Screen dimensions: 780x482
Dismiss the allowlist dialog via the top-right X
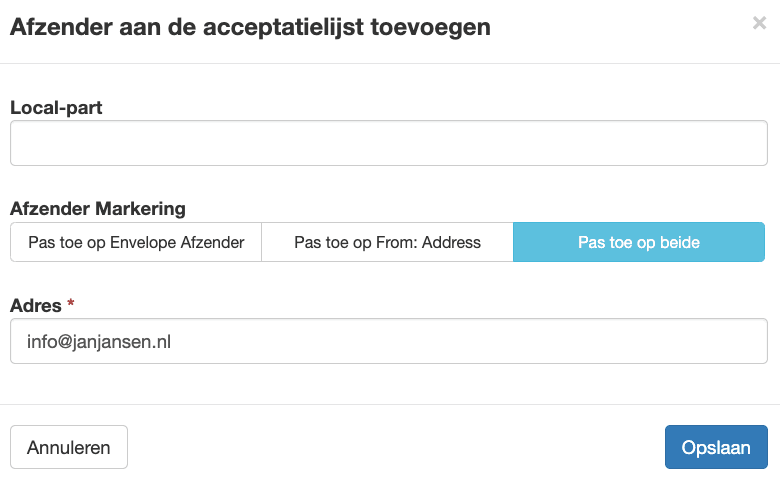coord(759,24)
